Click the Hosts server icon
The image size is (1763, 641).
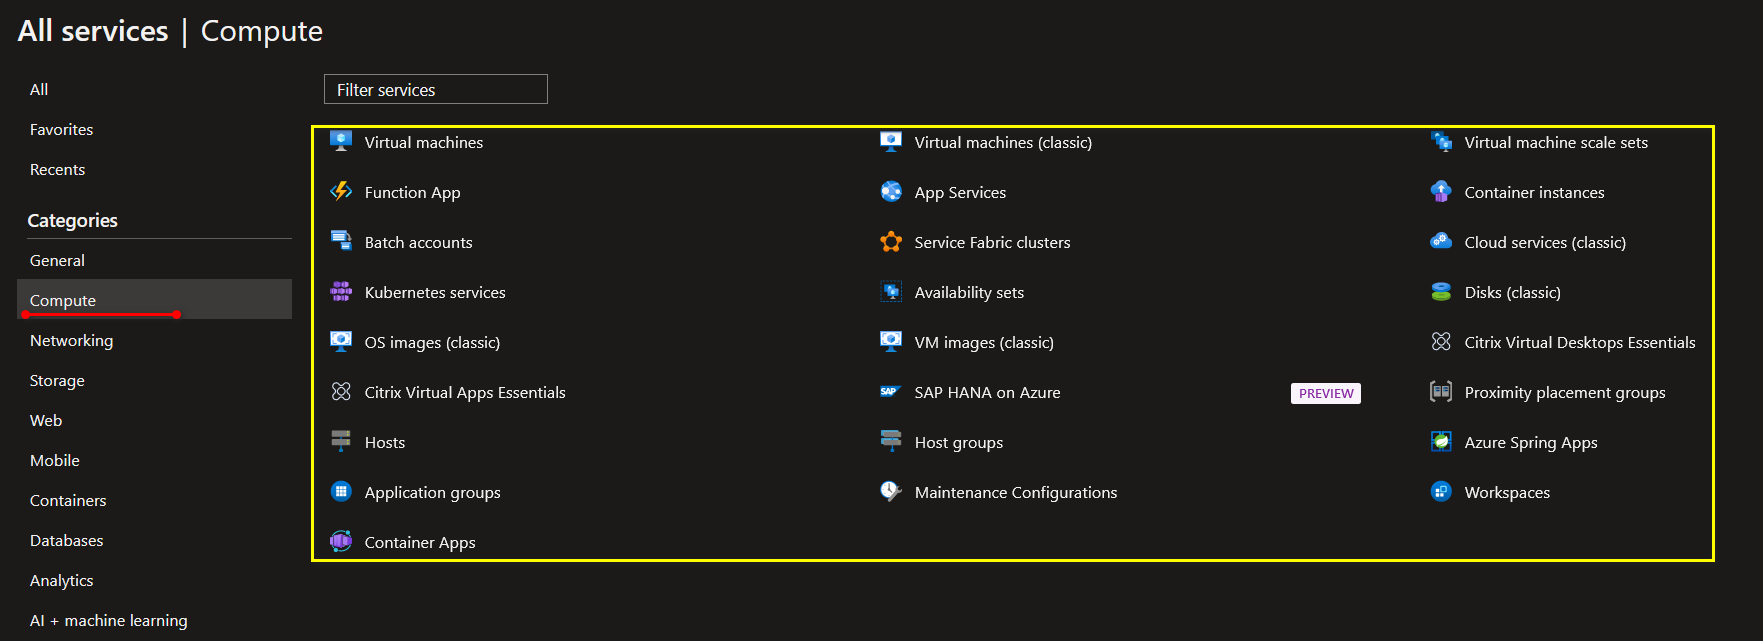click(x=341, y=441)
